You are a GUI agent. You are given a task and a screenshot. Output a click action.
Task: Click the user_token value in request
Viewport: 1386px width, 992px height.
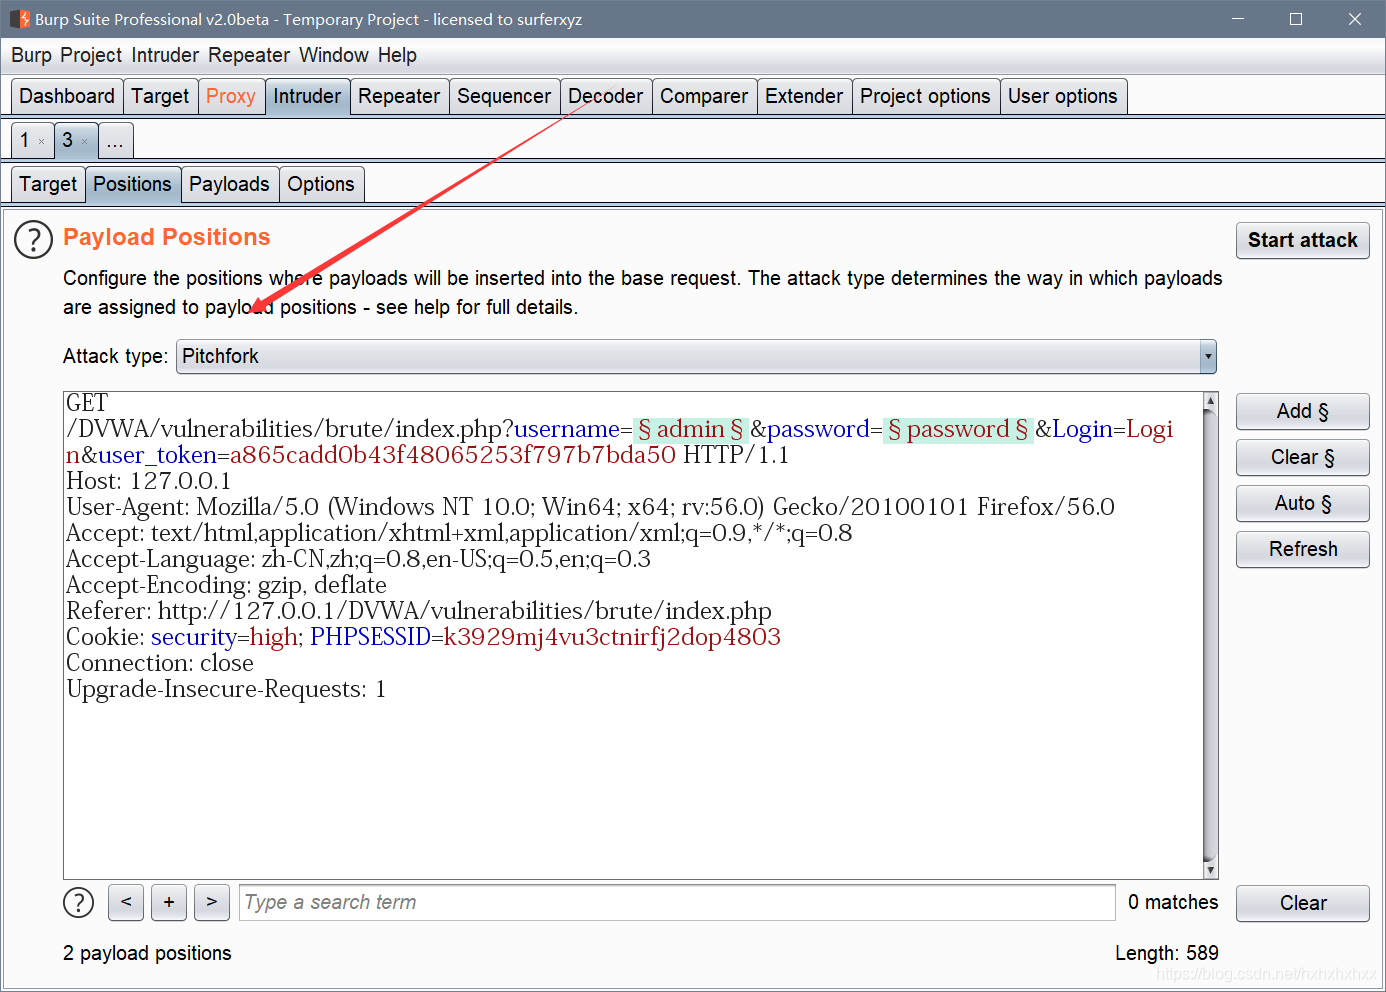tap(453, 455)
